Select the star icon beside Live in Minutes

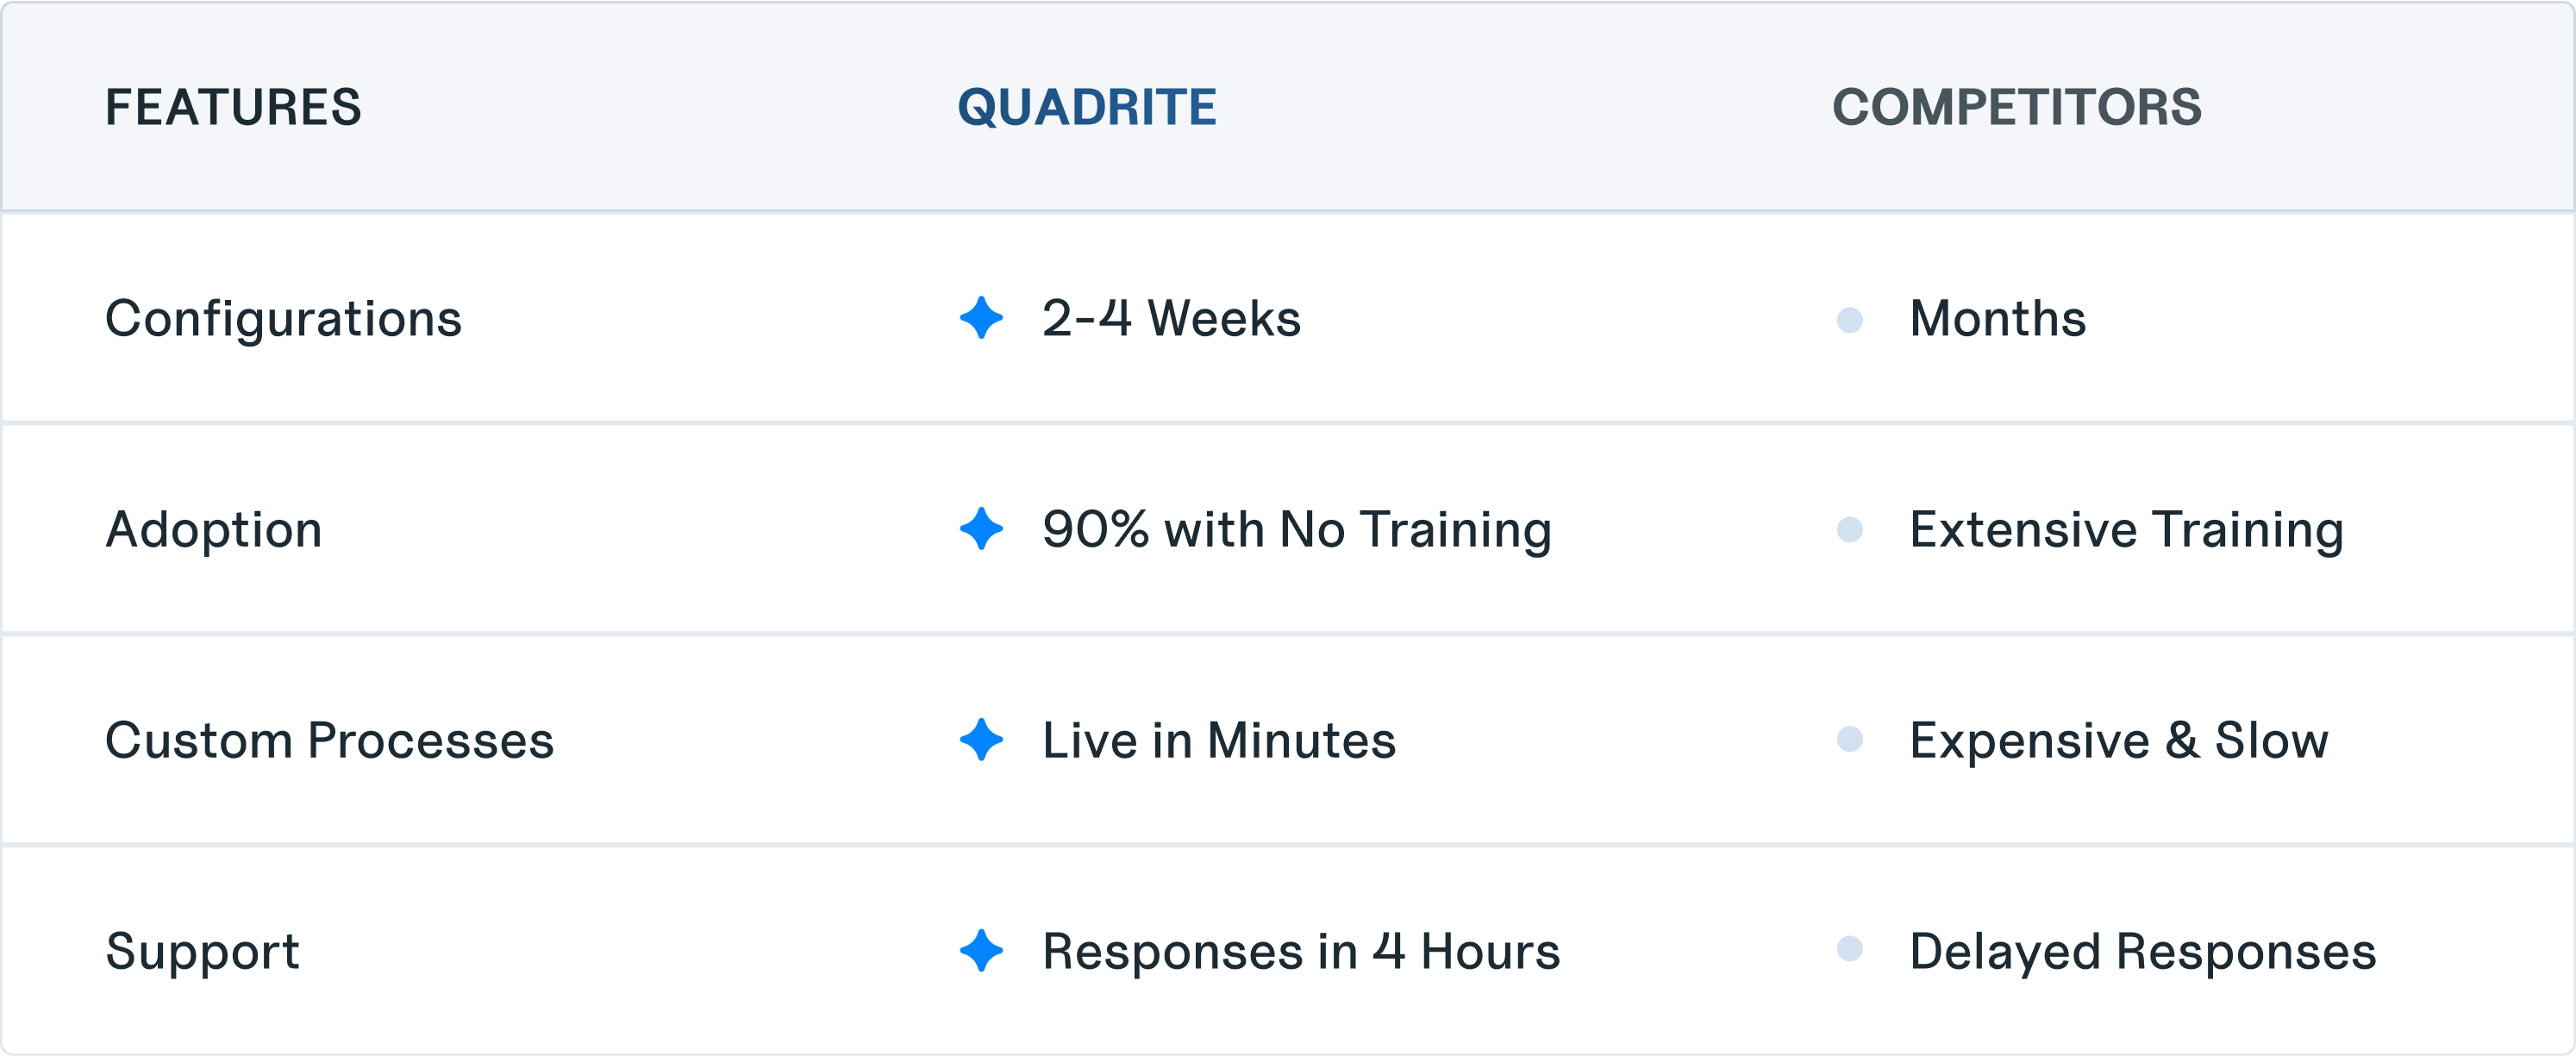click(981, 740)
